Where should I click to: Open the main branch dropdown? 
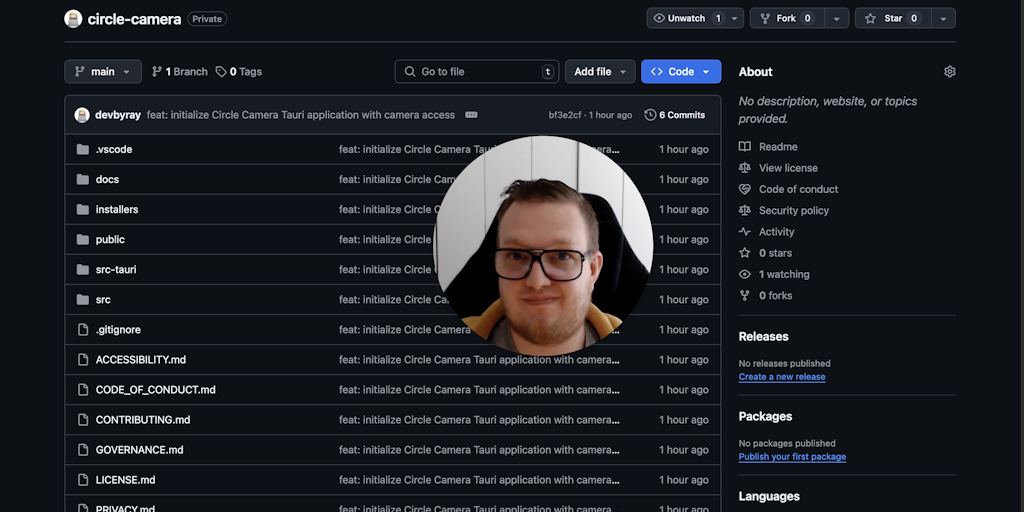coord(103,72)
